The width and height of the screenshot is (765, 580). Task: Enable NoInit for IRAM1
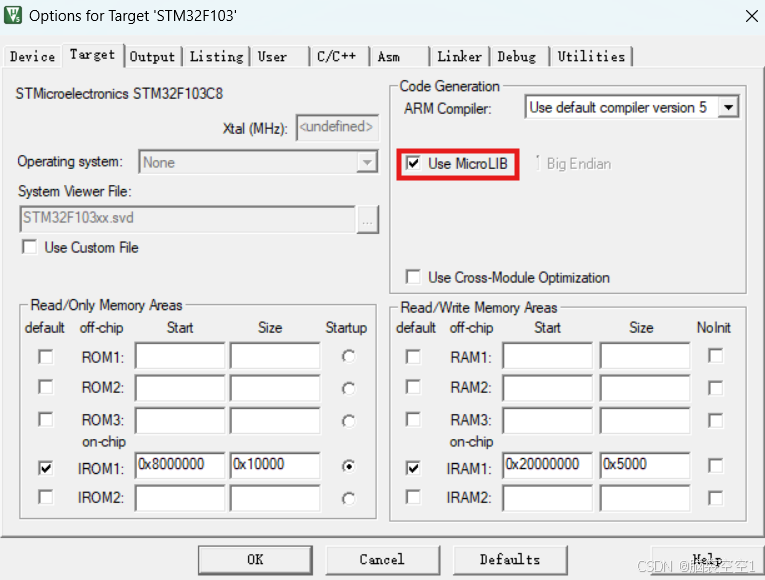pyautogui.click(x=715, y=466)
